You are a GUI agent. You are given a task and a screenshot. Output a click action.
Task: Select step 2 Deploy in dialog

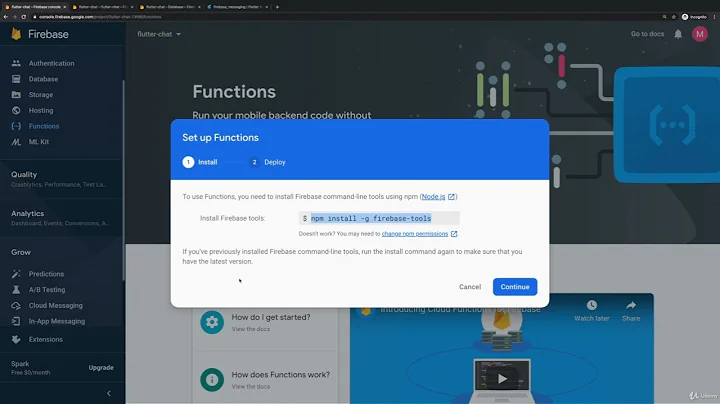pyautogui.click(x=267, y=162)
